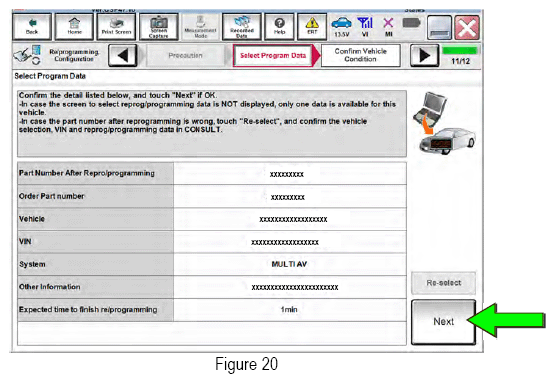Click the Order Part number label

52,196
